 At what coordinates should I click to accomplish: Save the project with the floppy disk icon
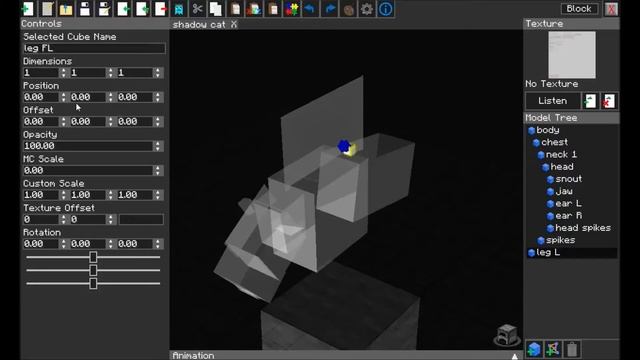85,9
